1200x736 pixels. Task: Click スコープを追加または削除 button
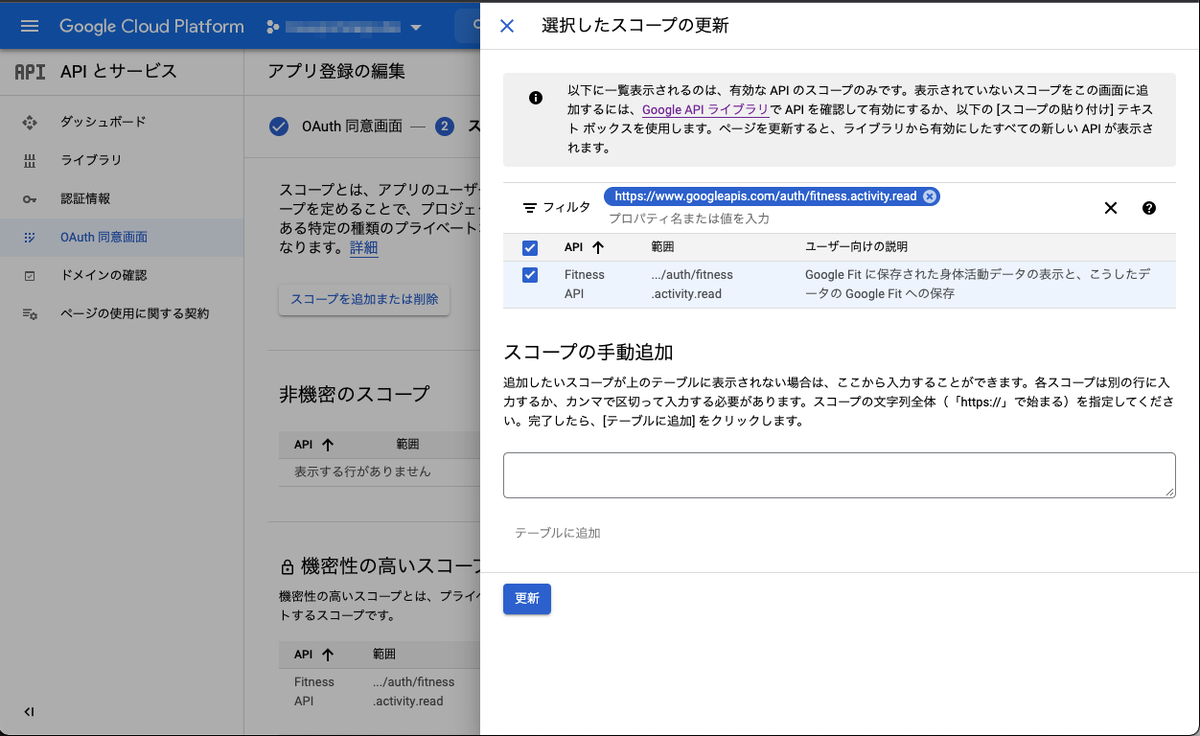364,299
